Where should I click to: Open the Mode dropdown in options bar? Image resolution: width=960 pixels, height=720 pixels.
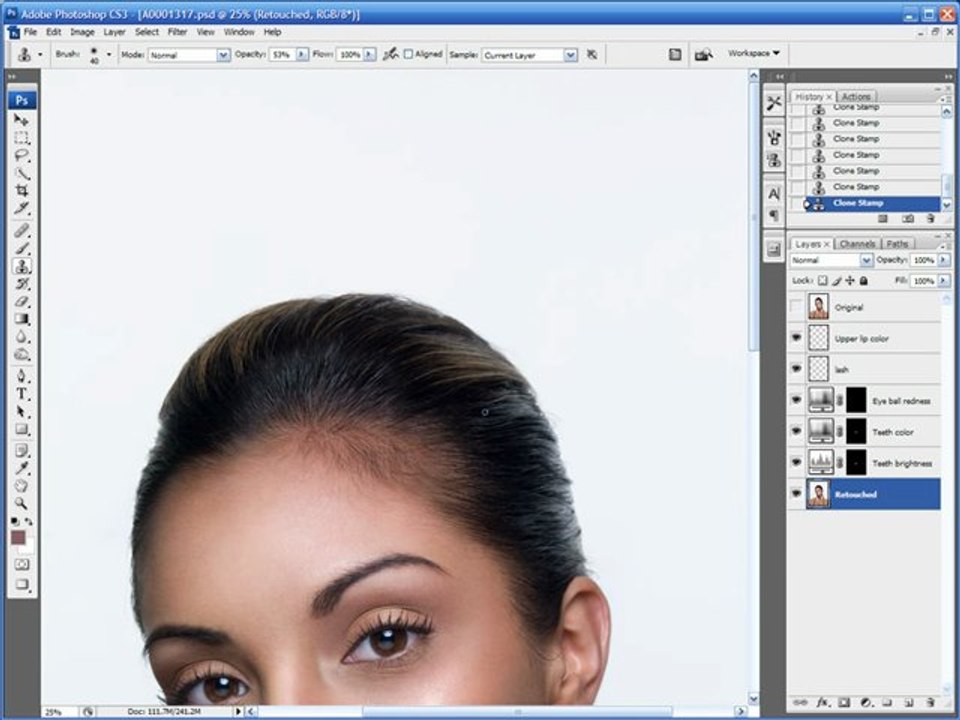tap(223, 55)
